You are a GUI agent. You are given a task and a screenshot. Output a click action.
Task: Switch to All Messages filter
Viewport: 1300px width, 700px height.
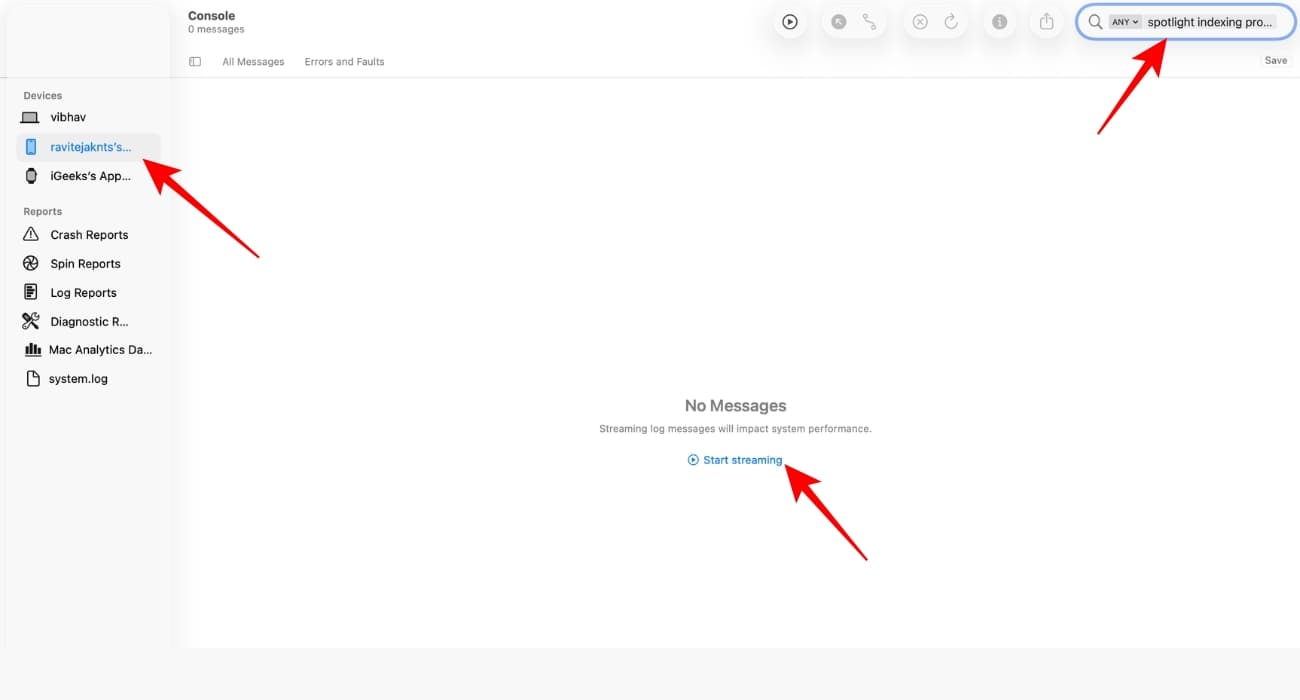[253, 62]
